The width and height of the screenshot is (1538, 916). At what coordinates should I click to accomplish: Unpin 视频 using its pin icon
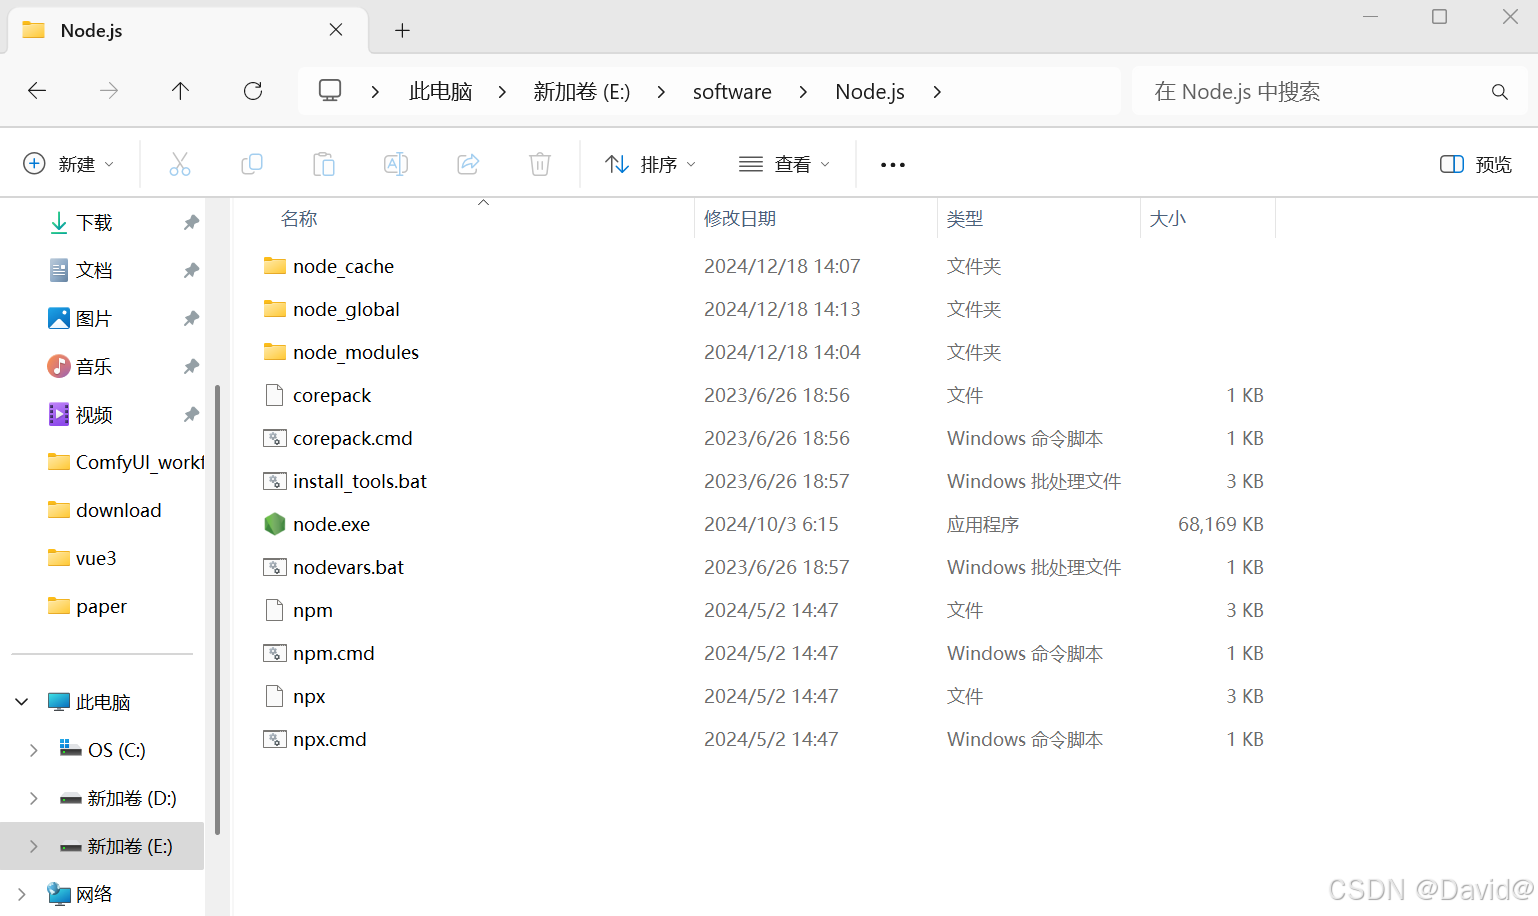click(x=191, y=414)
